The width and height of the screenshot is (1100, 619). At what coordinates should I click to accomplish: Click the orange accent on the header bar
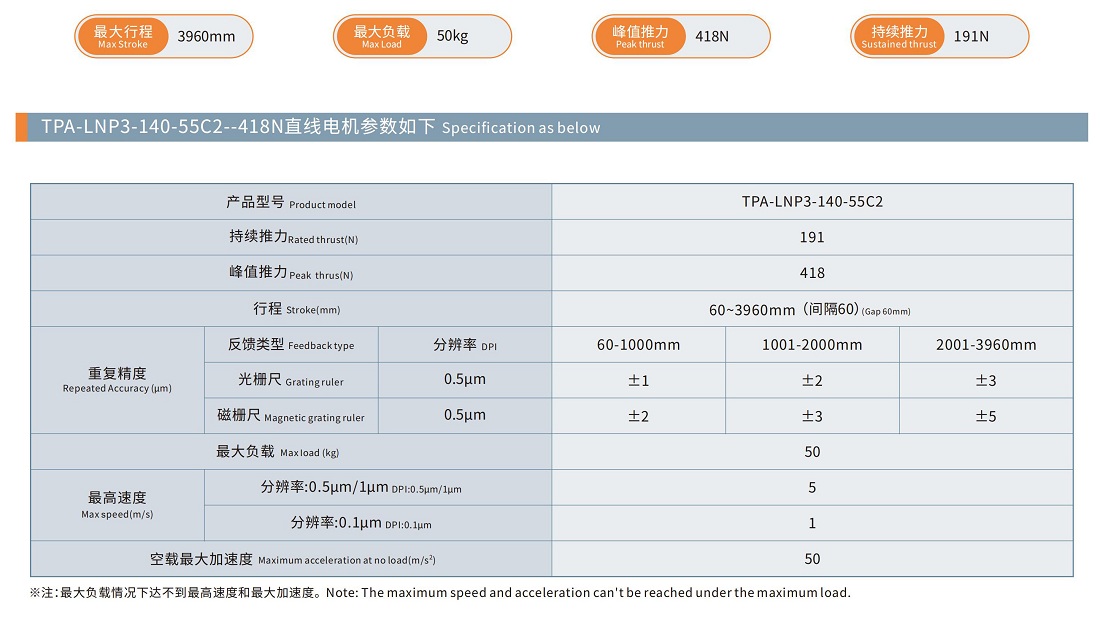(x=21, y=127)
